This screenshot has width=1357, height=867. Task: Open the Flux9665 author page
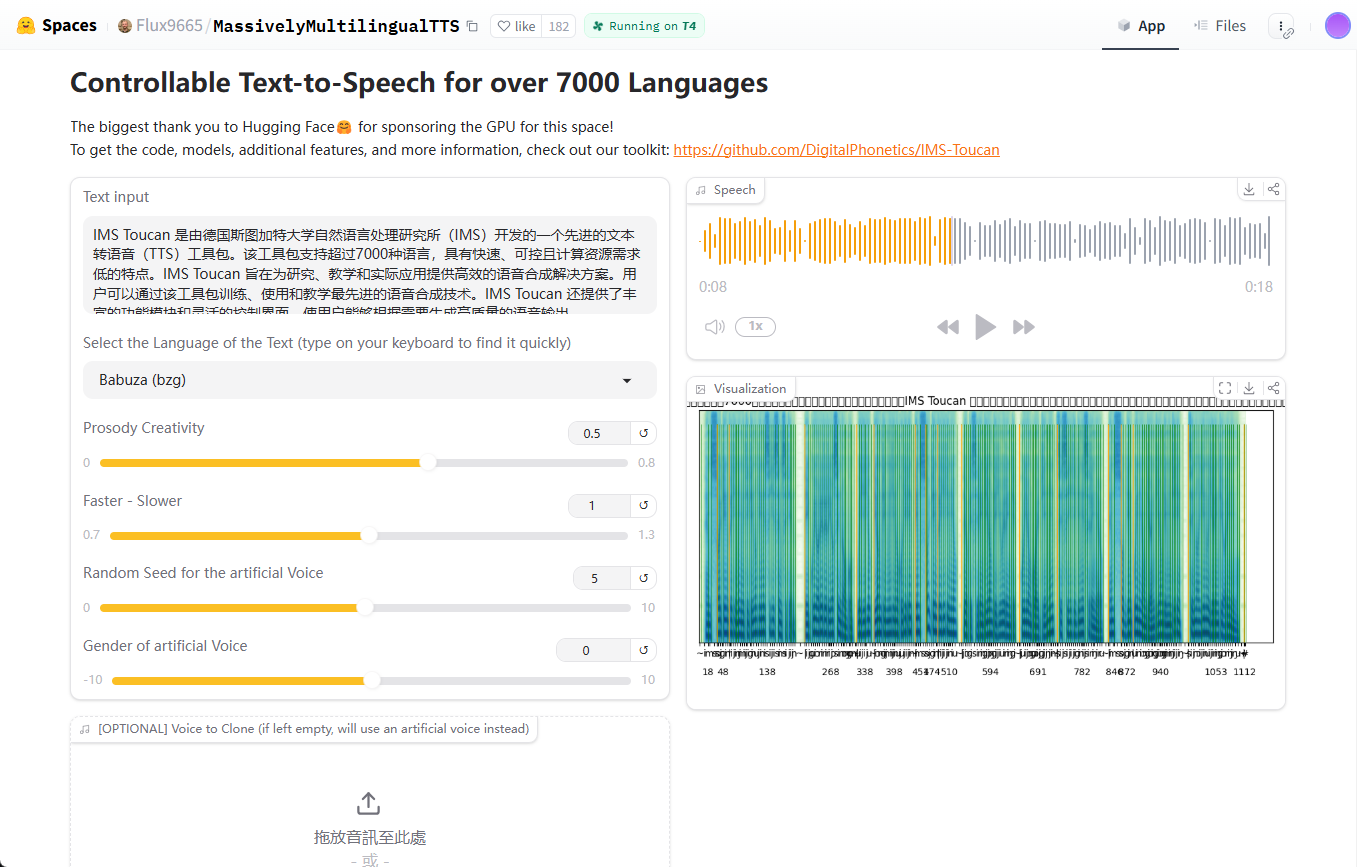pos(168,26)
